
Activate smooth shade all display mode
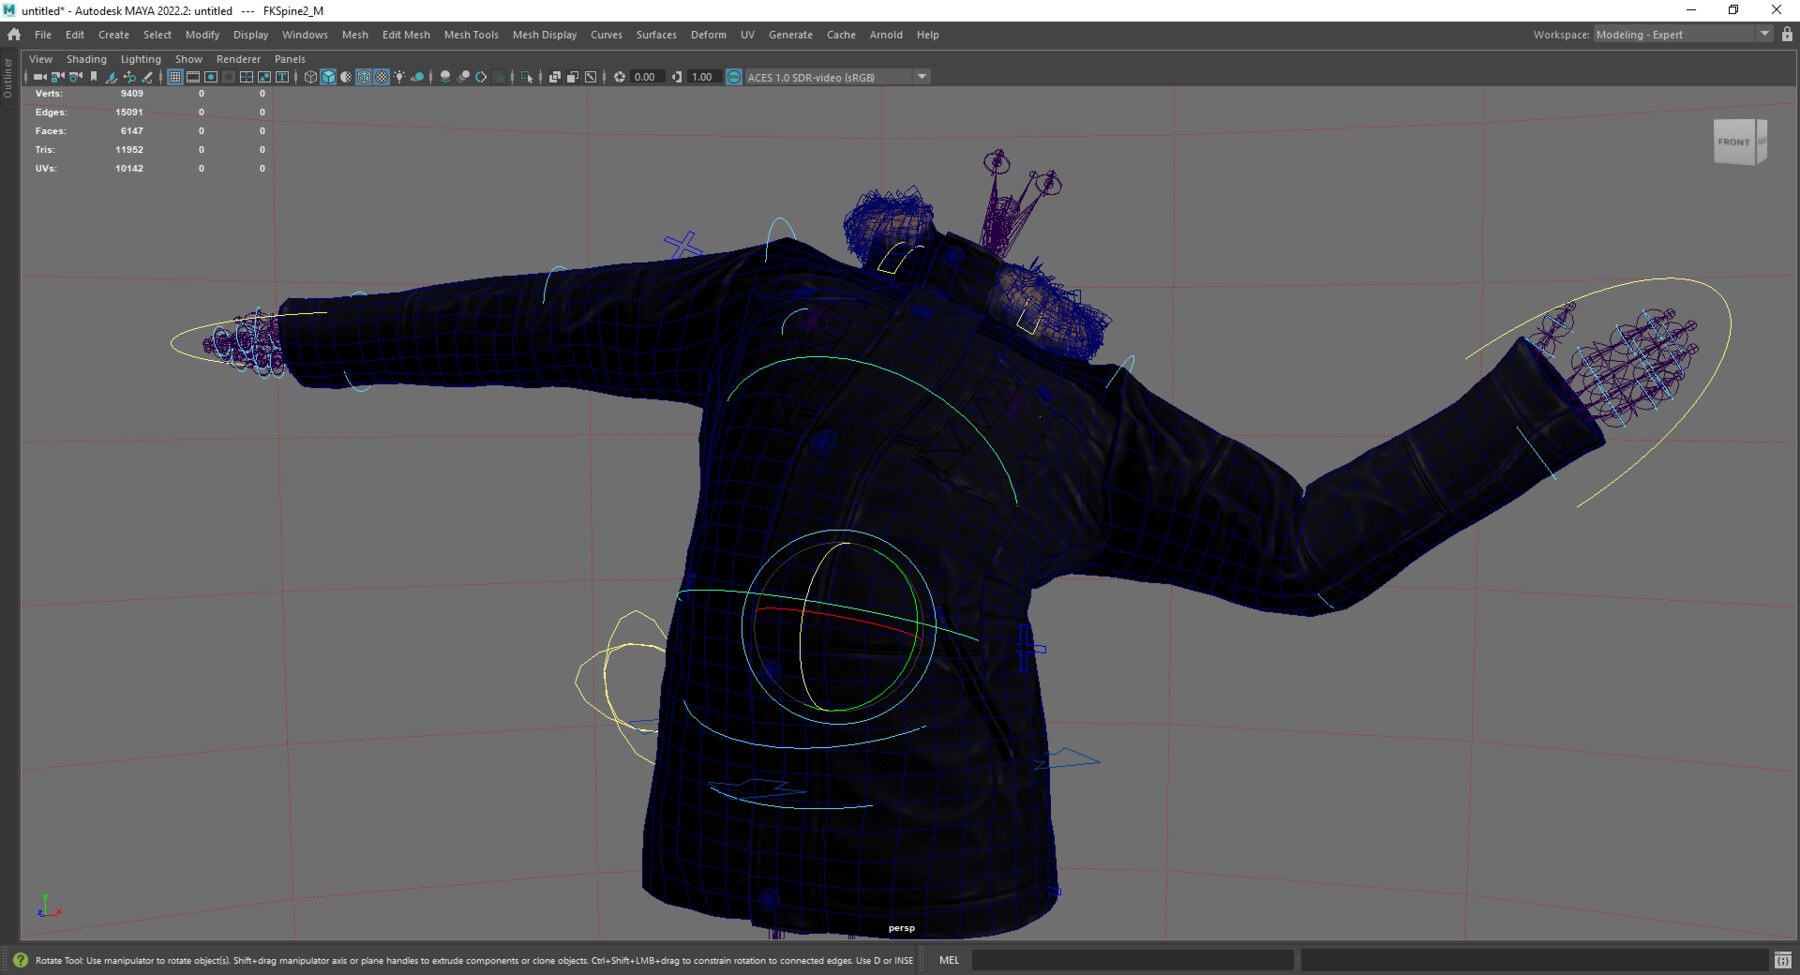tap(328, 76)
